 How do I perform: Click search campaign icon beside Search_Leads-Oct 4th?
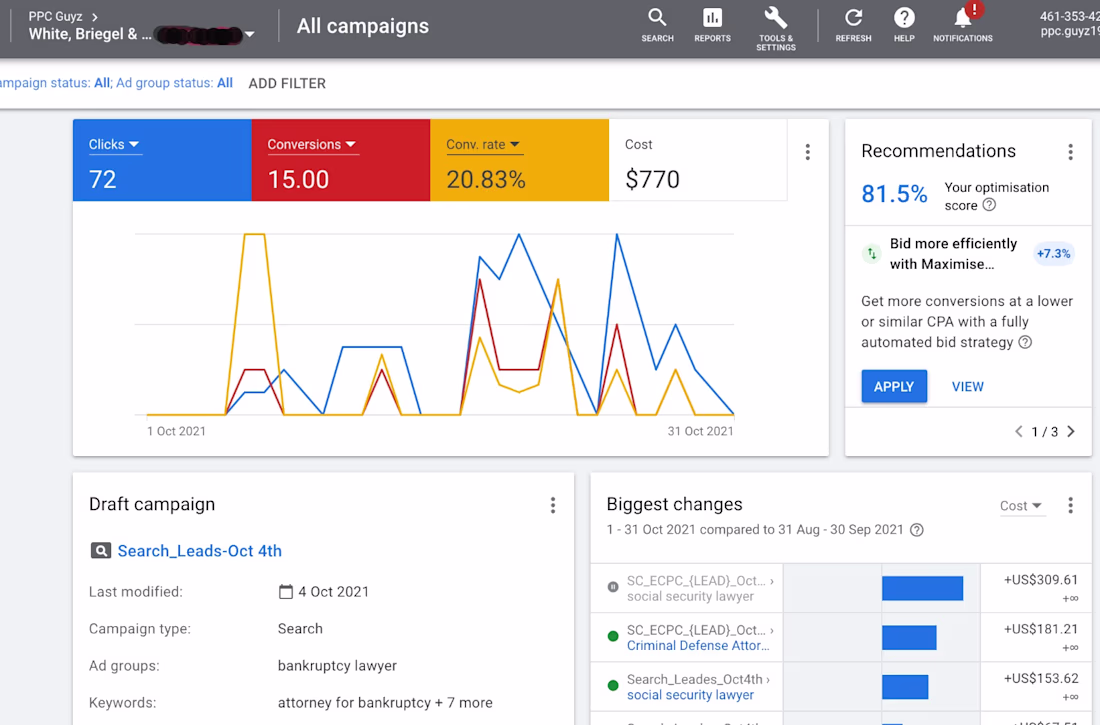[x=100, y=551]
